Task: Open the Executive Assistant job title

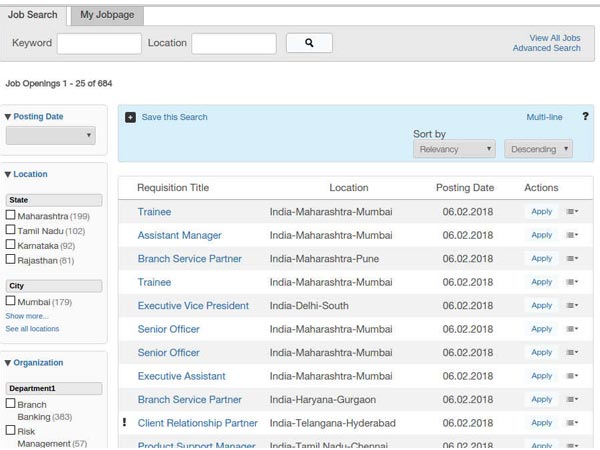Action: pos(182,376)
